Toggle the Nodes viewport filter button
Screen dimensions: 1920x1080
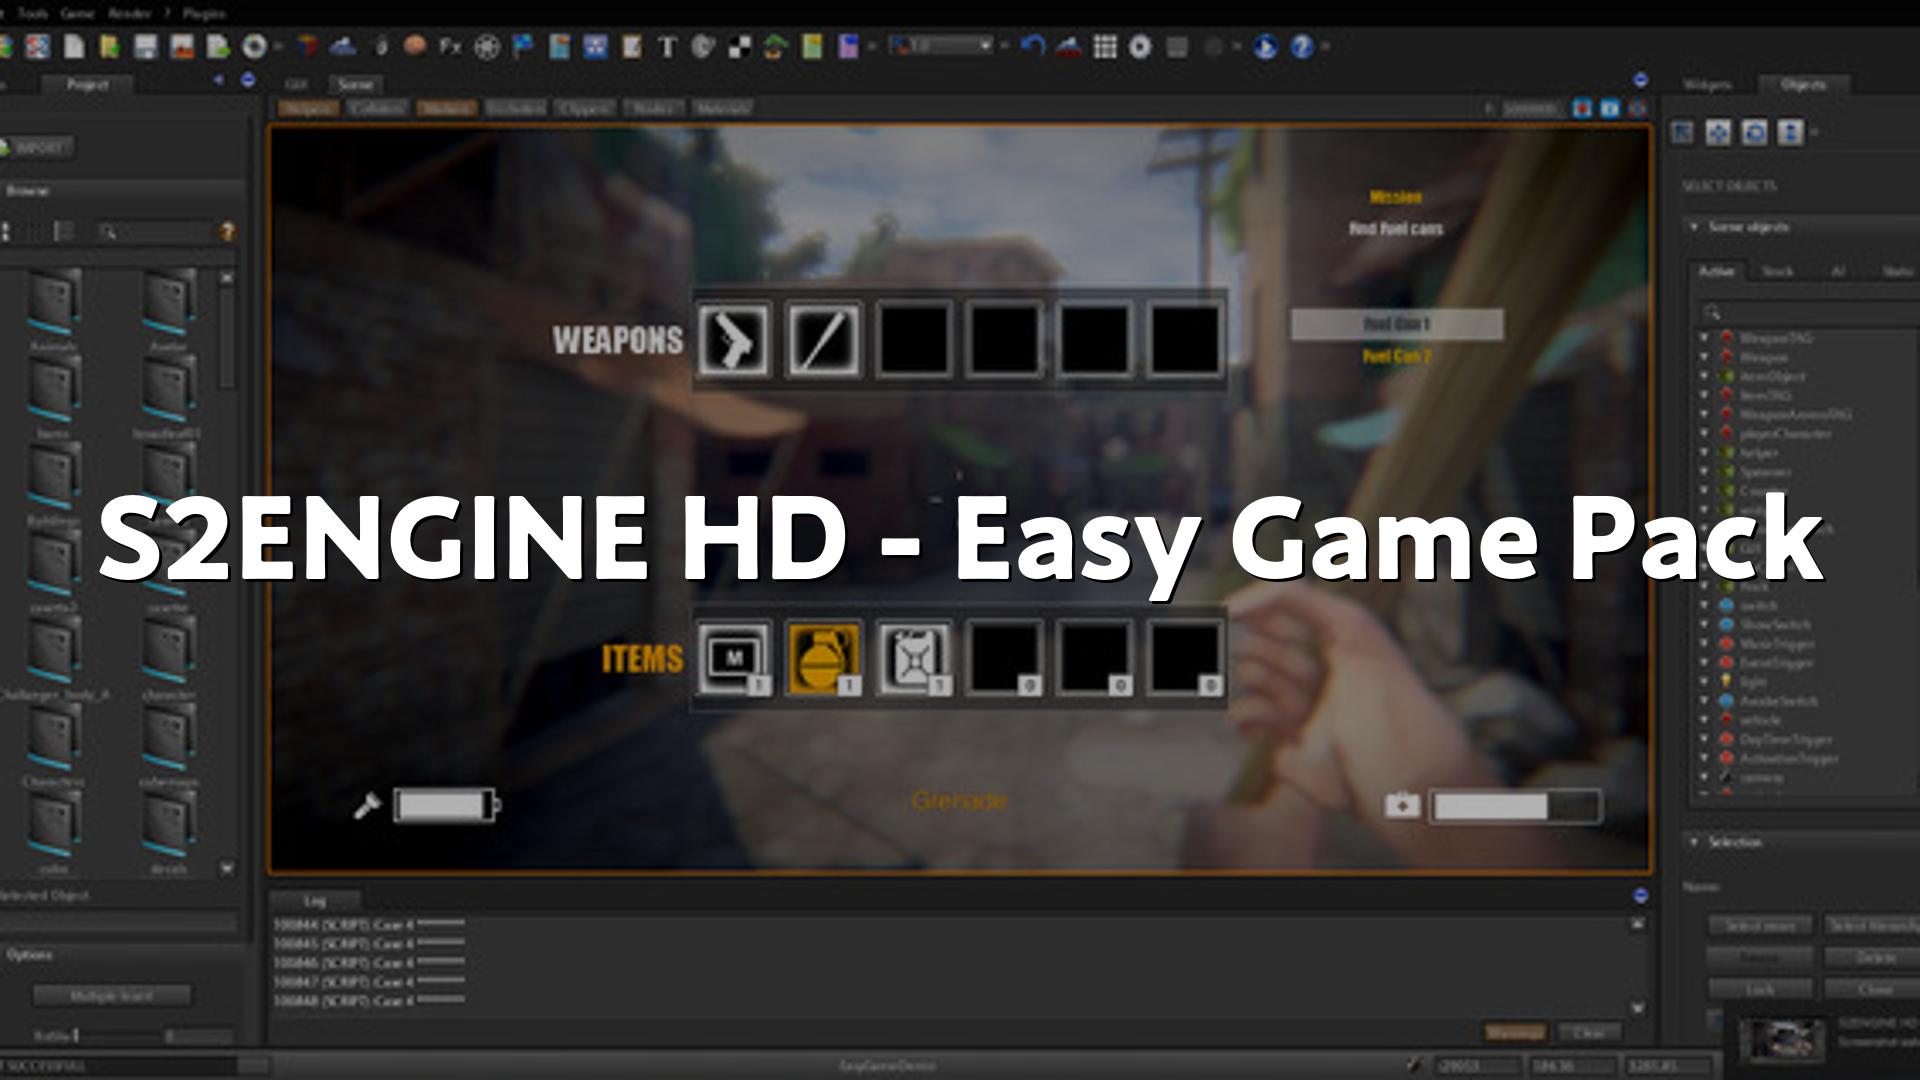[x=653, y=108]
